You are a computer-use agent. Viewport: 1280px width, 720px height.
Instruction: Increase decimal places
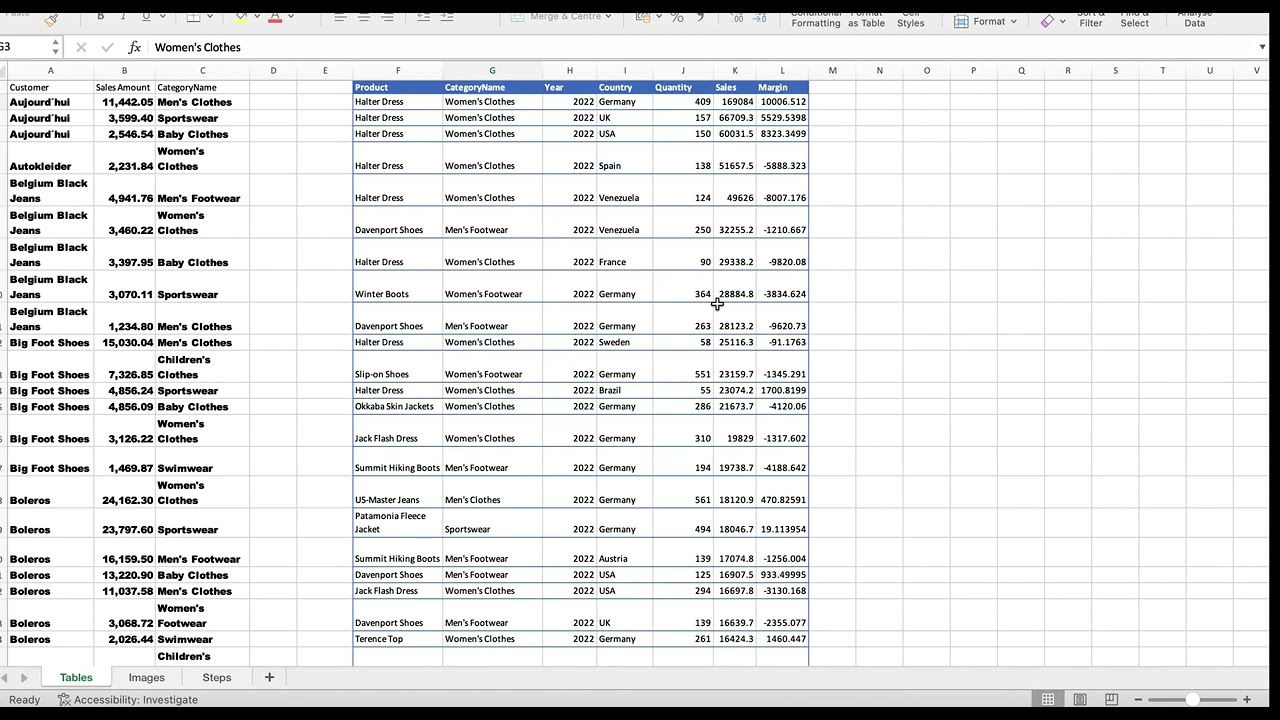(737, 17)
